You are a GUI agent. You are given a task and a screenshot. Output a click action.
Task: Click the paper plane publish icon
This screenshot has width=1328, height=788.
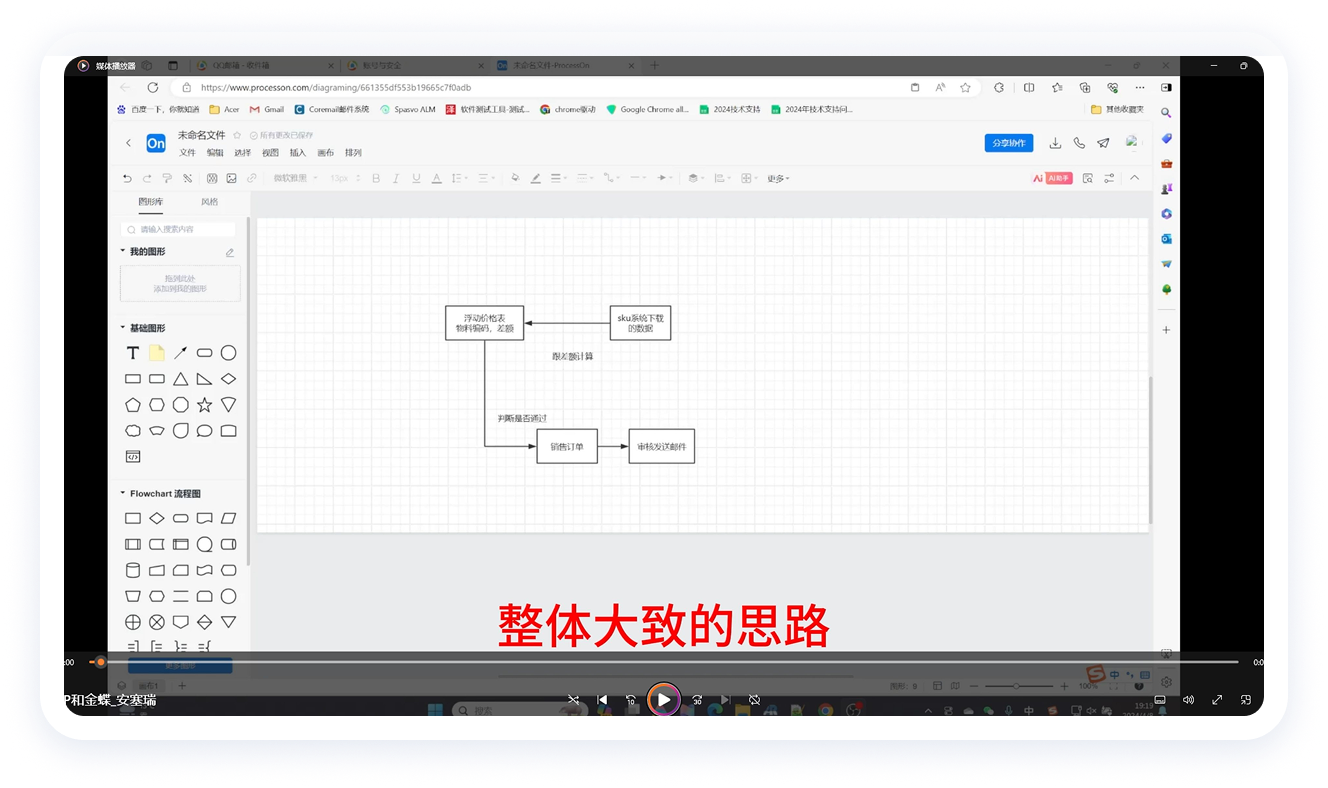1103,143
